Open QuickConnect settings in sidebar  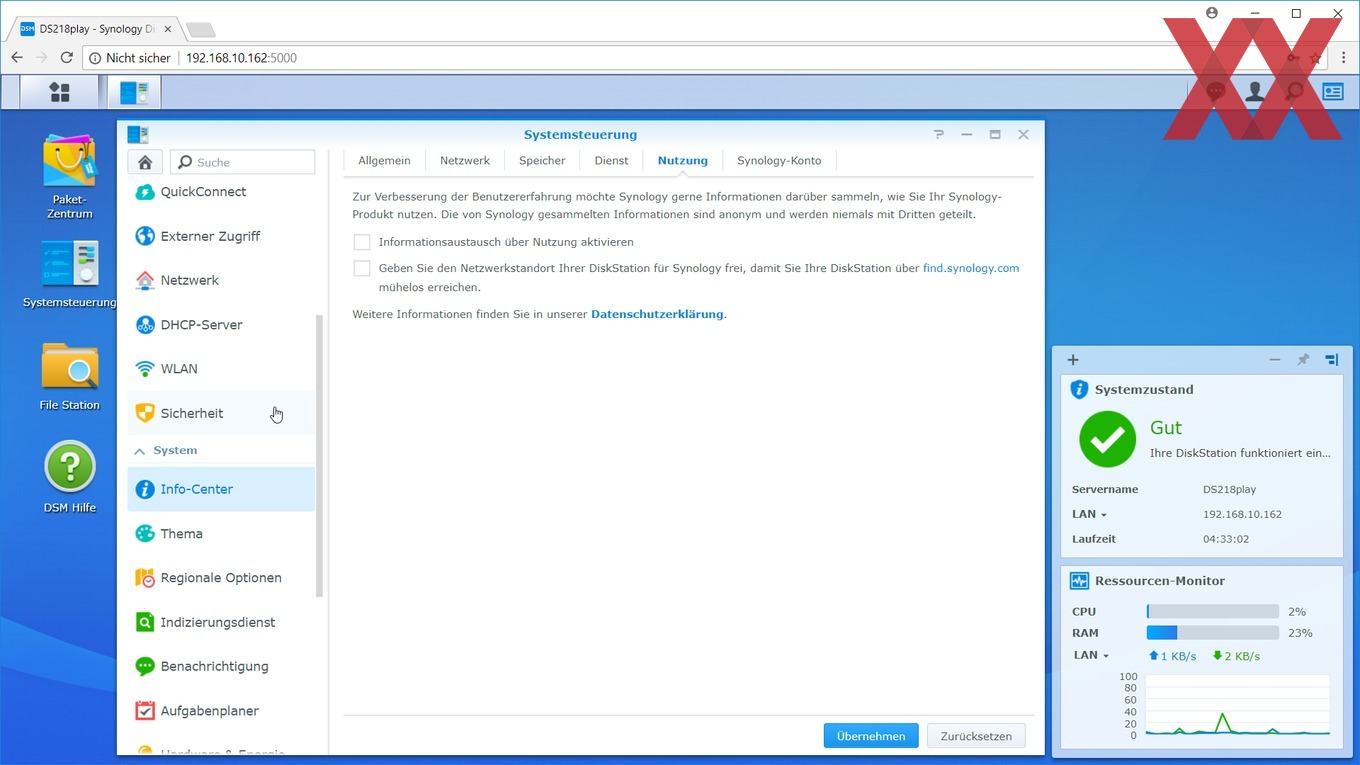click(x=221, y=192)
